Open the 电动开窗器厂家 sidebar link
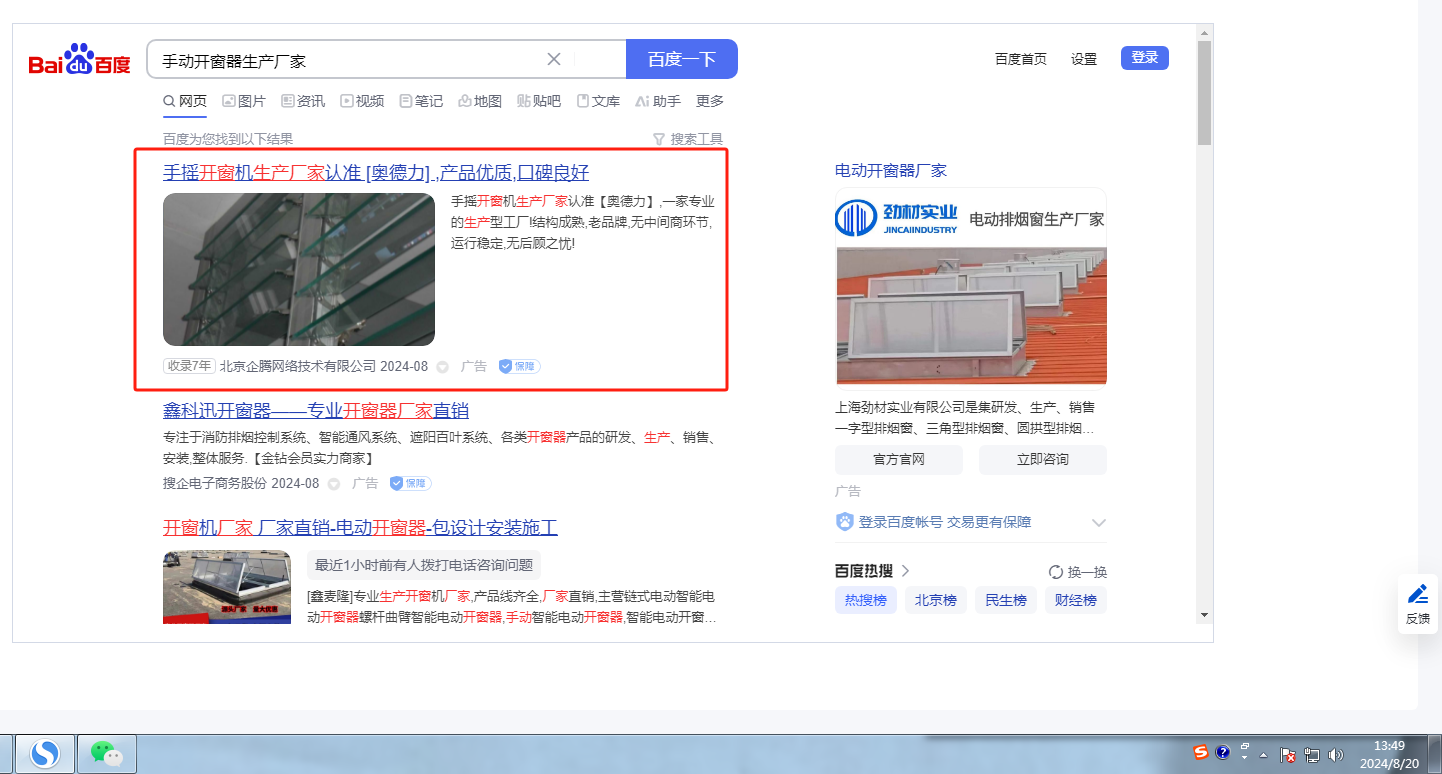The image size is (1442, 774). [891, 171]
